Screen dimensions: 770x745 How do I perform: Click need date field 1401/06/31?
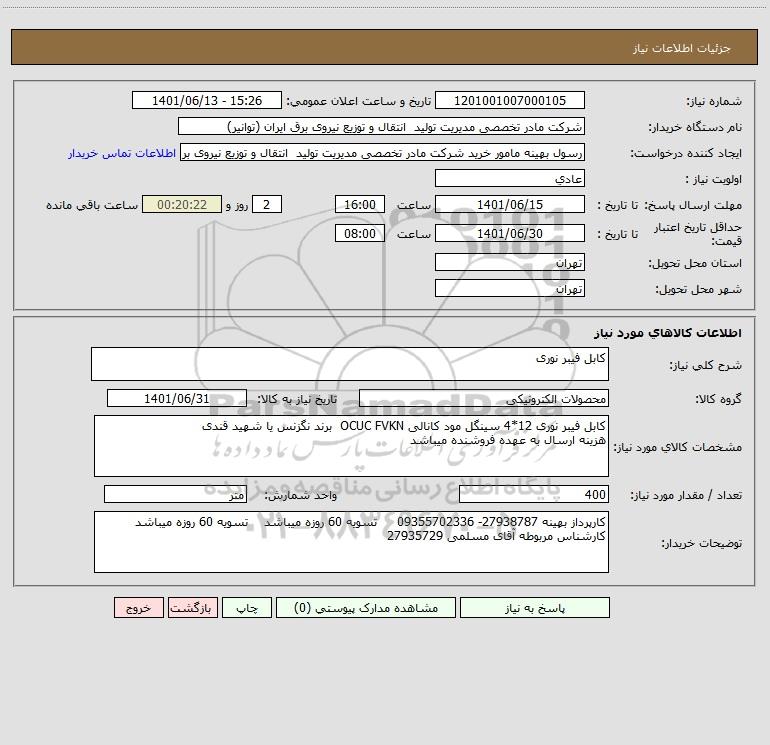click(177, 398)
